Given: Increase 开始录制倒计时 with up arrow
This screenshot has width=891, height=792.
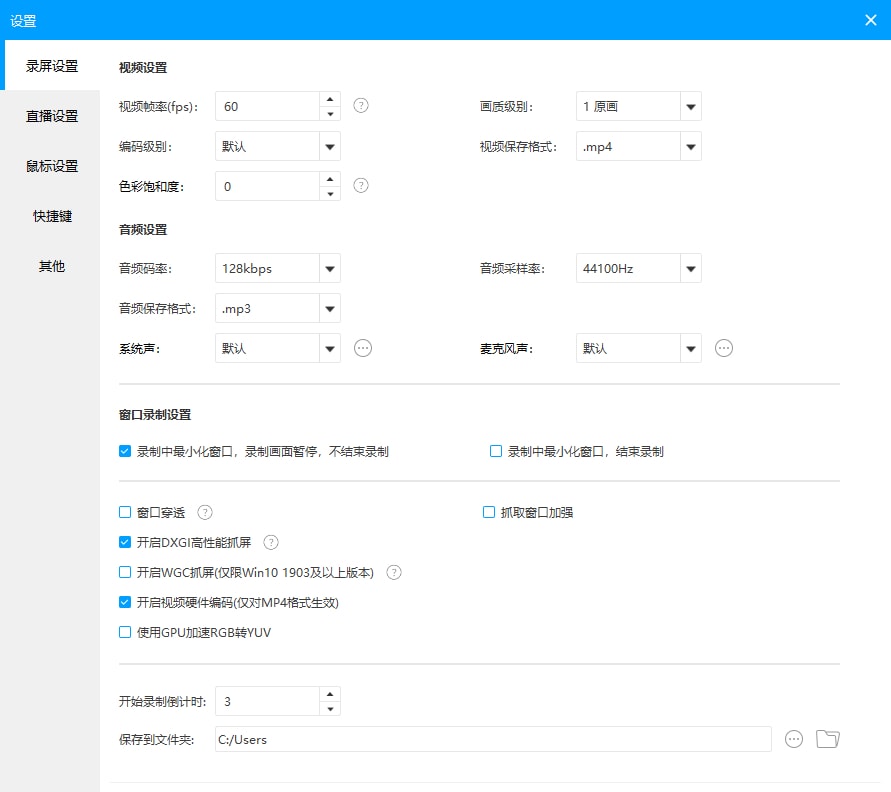Looking at the screenshot, I should 330,693.
